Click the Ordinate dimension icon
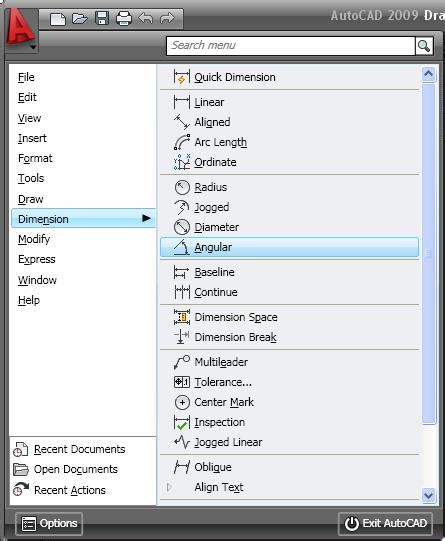Image resolution: width=445 pixels, height=541 pixels. tap(181, 162)
